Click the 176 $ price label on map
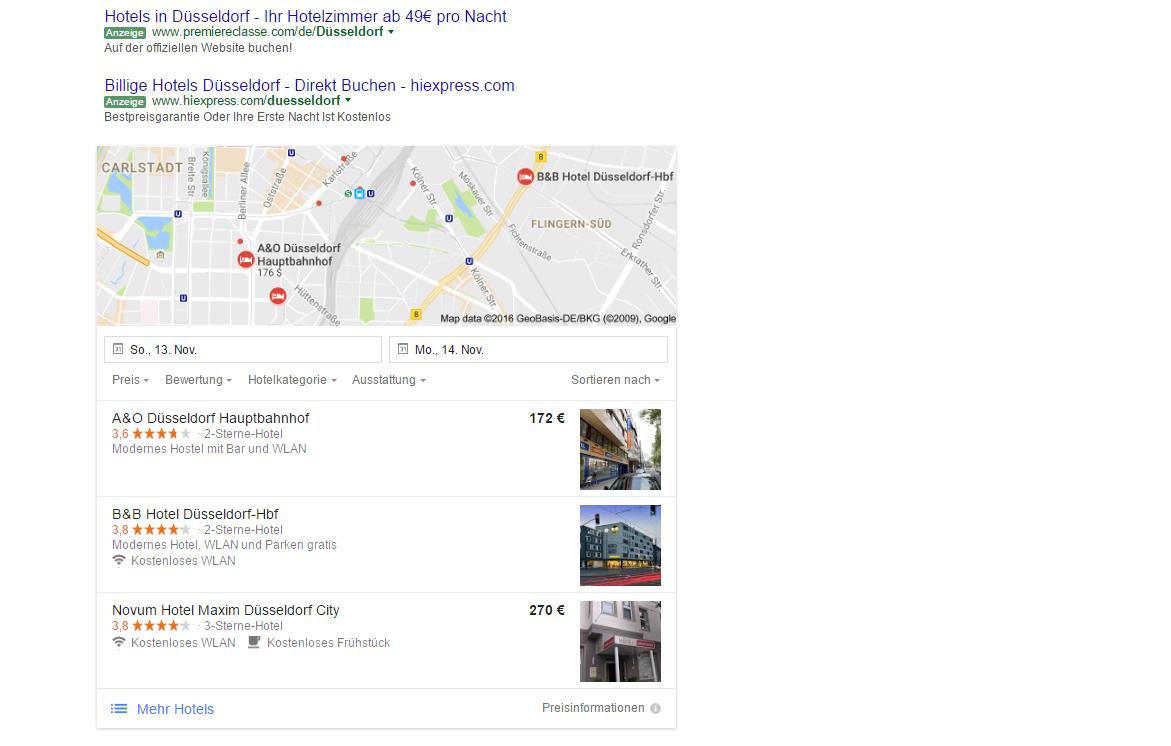 tap(270, 273)
